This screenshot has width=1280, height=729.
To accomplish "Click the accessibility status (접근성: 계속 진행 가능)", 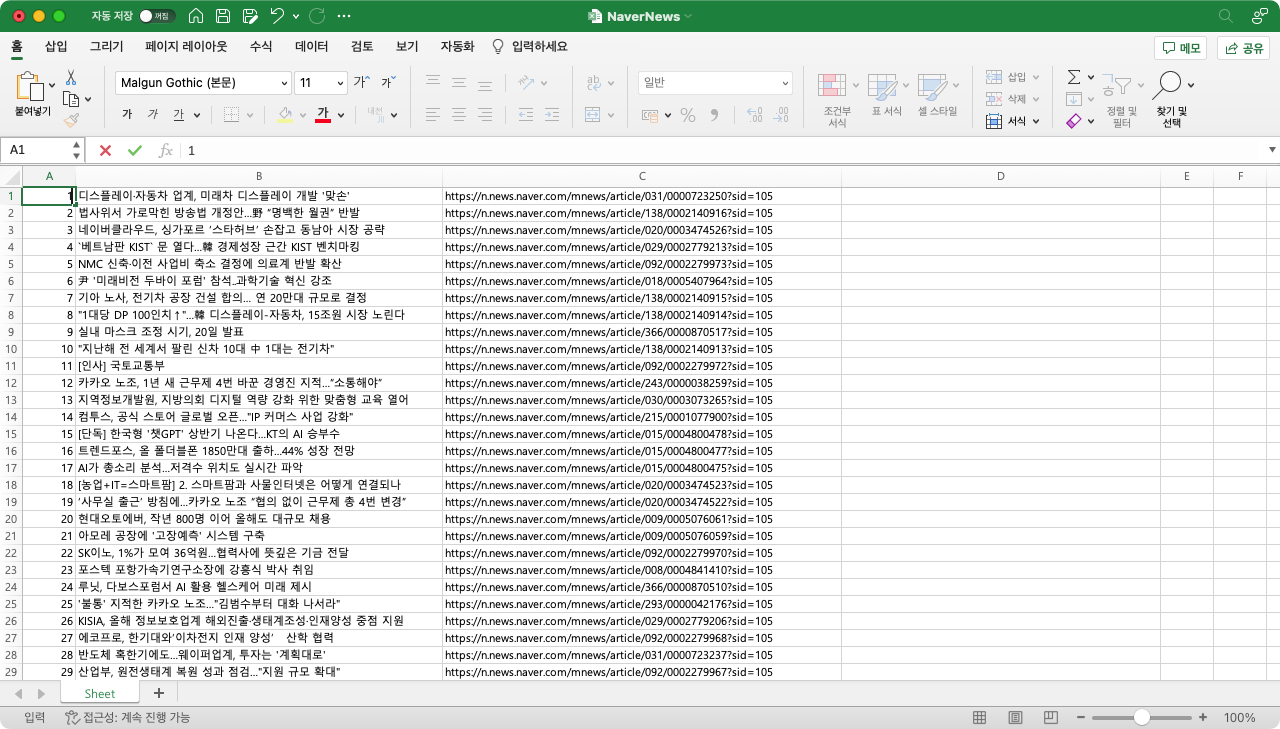I will click(x=127, y=717).
